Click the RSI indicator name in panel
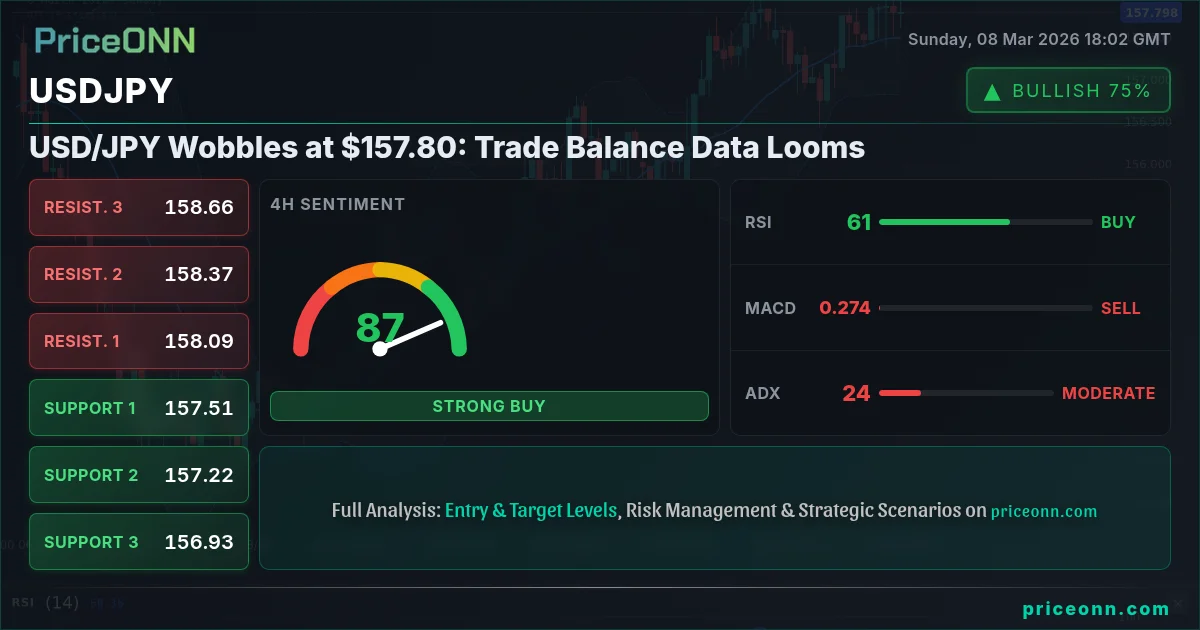The height and width of the screenshot is (630, 1200). (758, 222)
